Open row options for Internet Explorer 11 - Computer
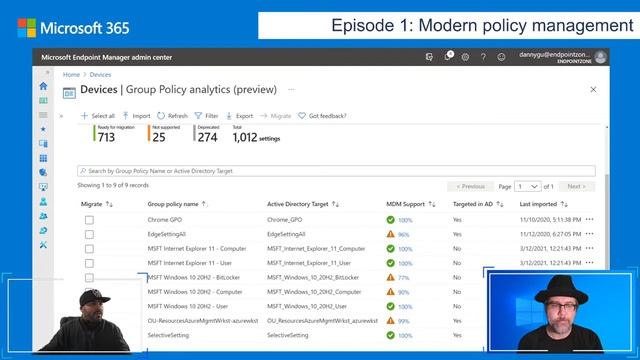 pos(589,248)
